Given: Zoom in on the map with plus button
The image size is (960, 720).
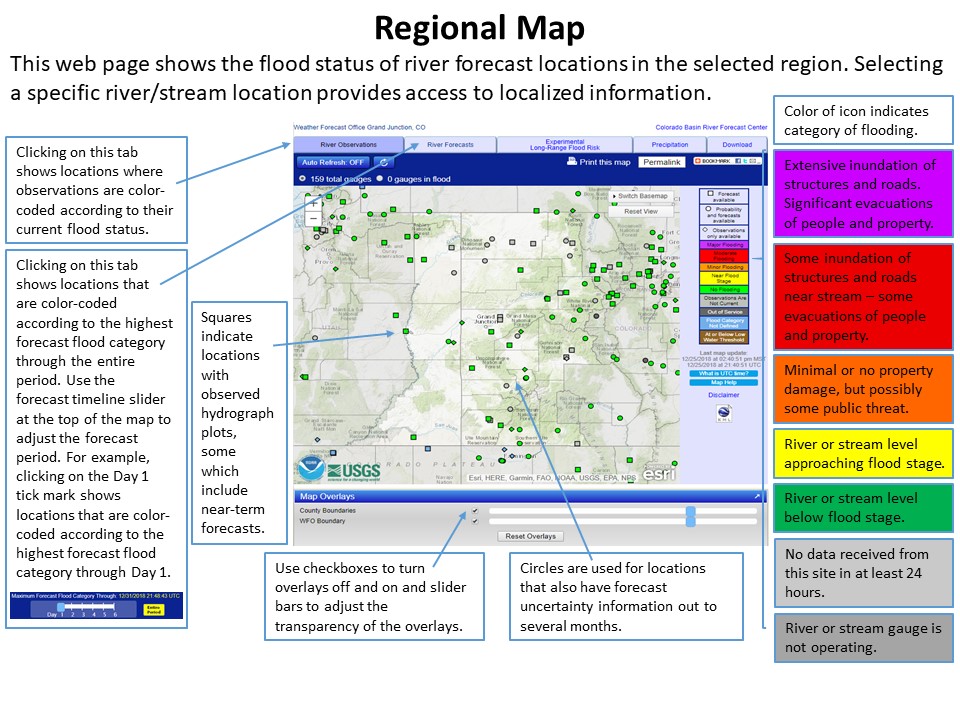Looking at the screenshot, I should click(x=313, y=203).
